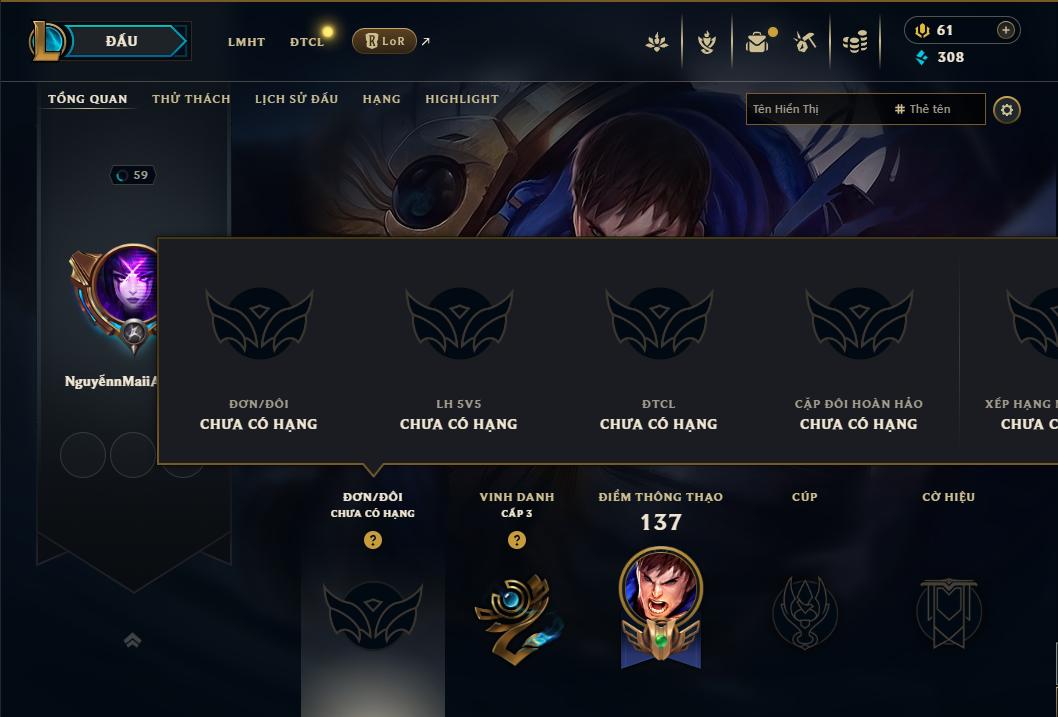
Task: Collapse the profile banner with chevron arrow
Action: pyautogui.click(x=132, y=640)
